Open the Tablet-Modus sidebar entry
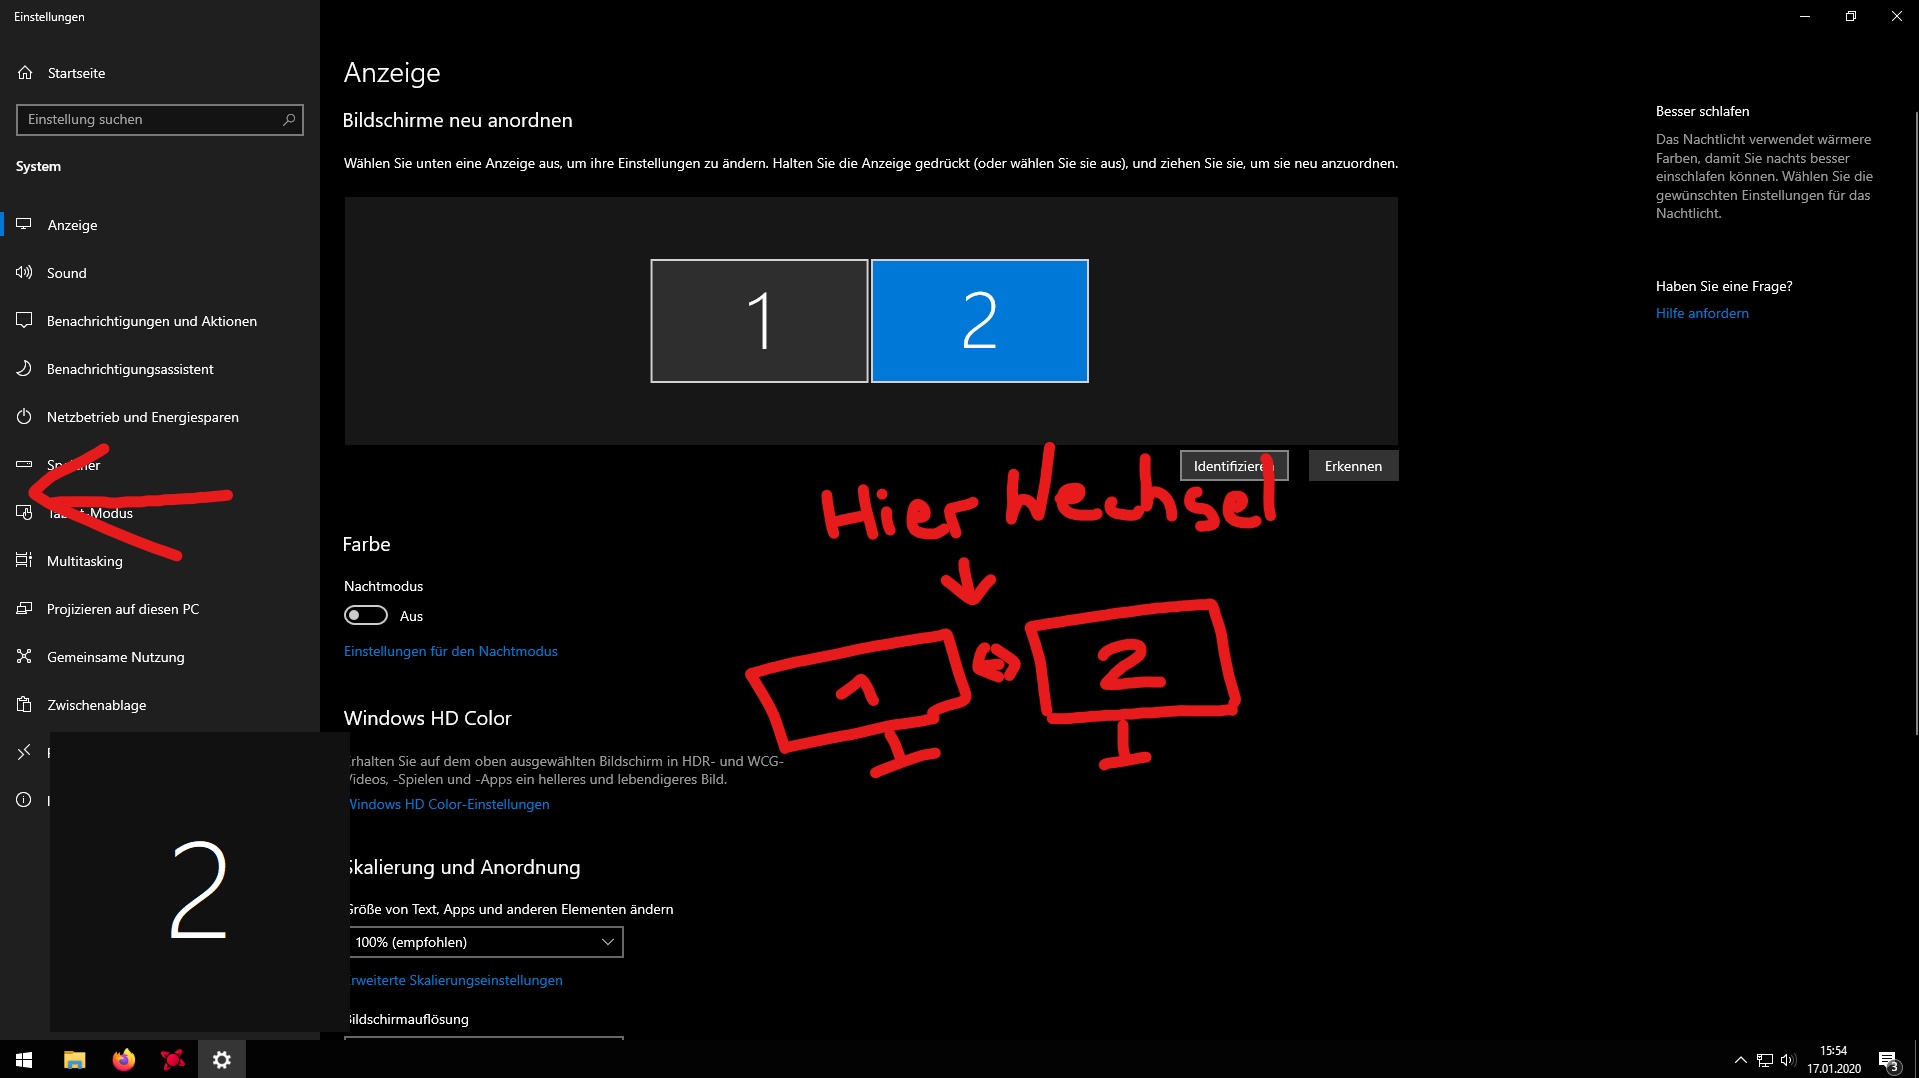Screen dimensions: 1919x1078 [160, 513]
